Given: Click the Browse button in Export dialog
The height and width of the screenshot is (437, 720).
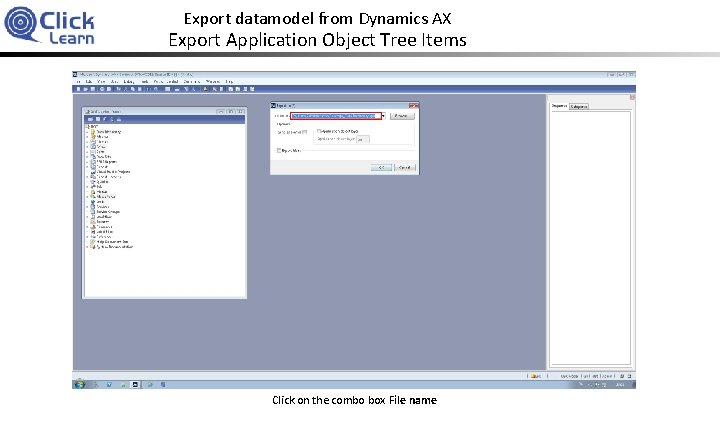Looking at the screenshot, I should (x=402, y=116).
